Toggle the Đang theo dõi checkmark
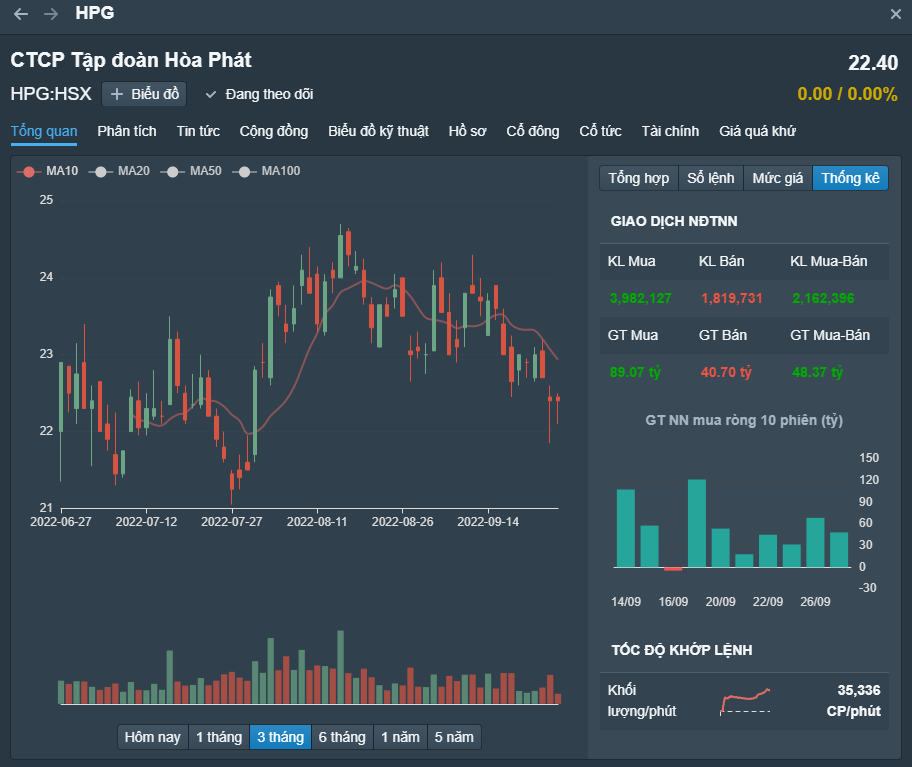The image size is (912, 767). click(211, 94)
